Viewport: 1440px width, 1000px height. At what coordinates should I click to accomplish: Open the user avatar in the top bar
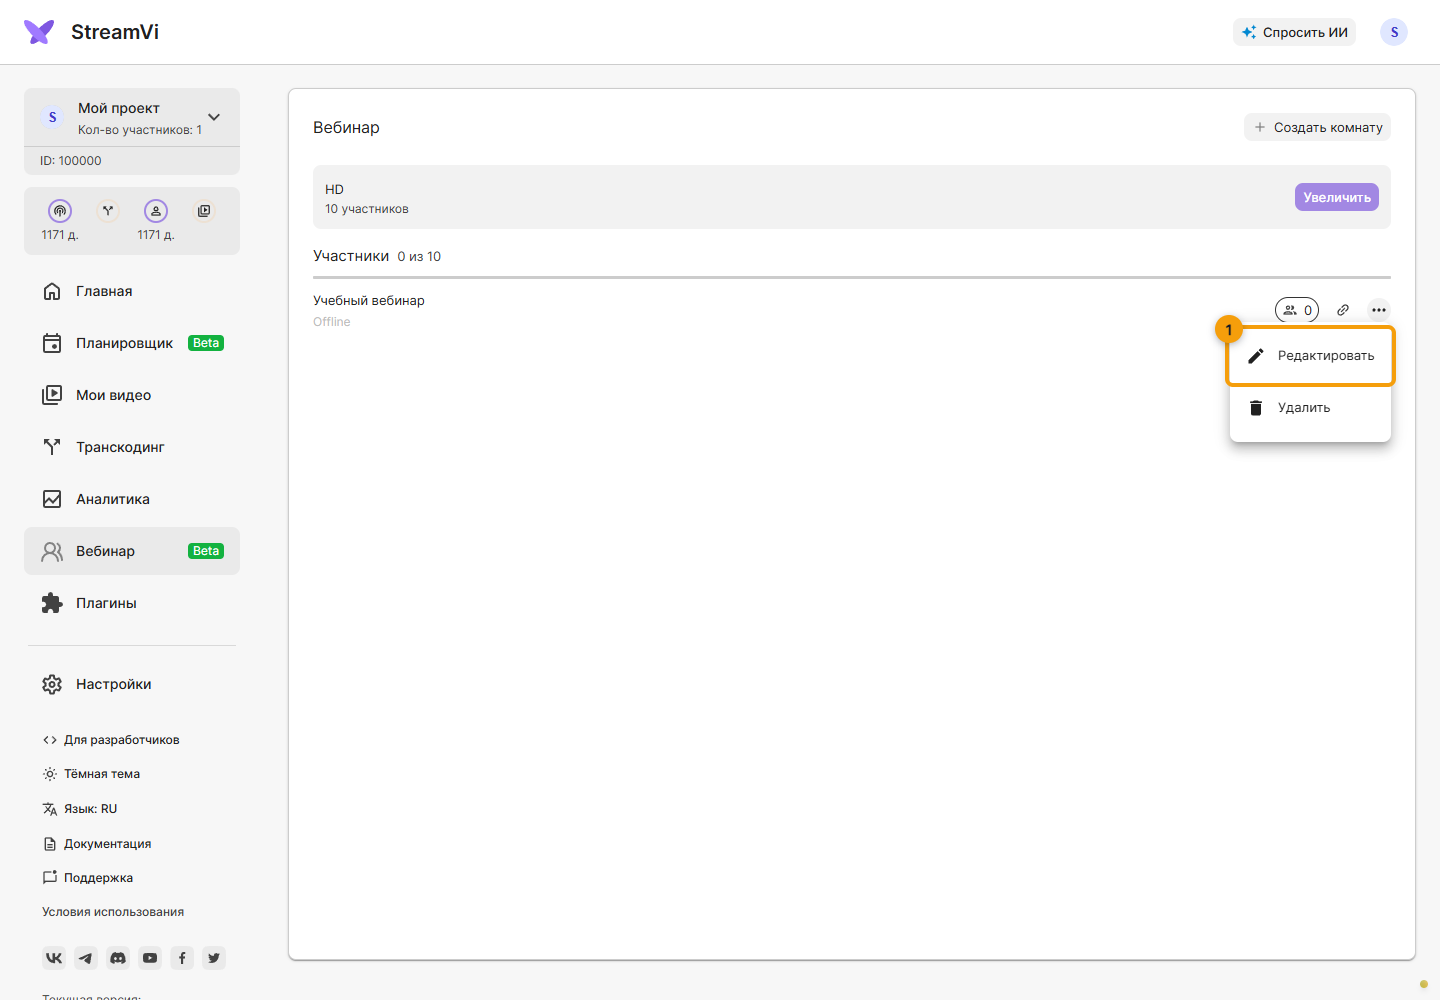coord(1394,32)
